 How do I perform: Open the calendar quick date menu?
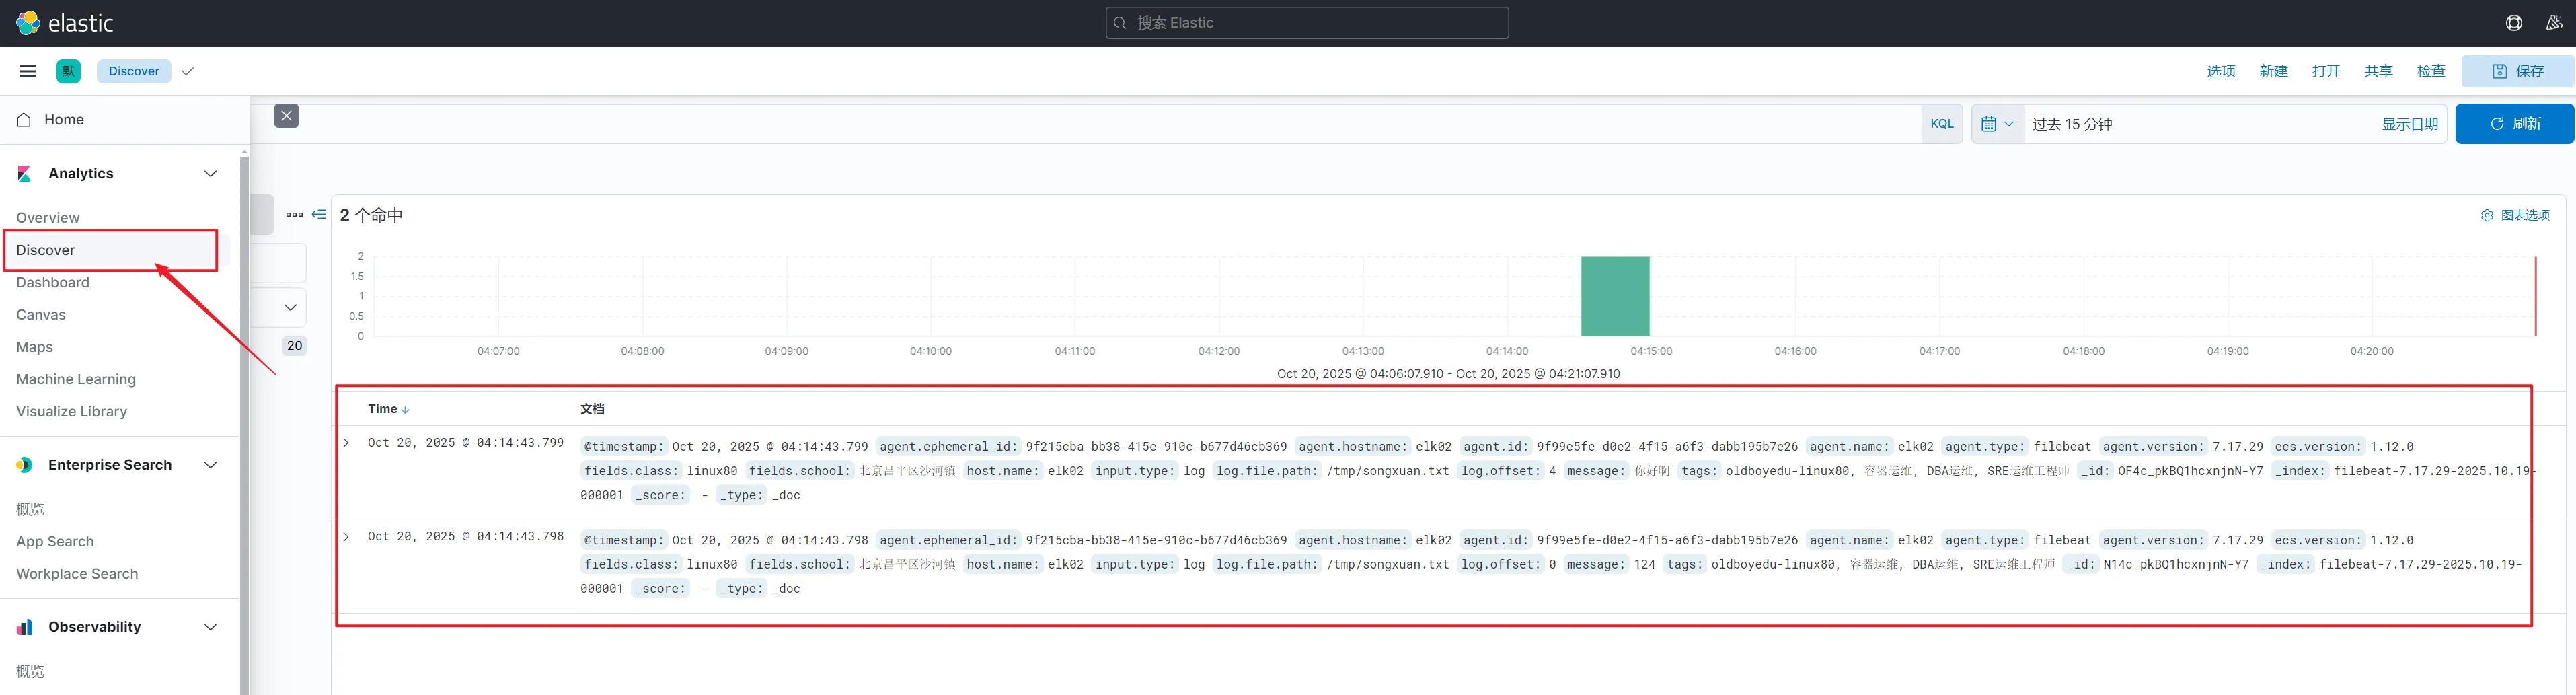click(x=1997, y=124)
